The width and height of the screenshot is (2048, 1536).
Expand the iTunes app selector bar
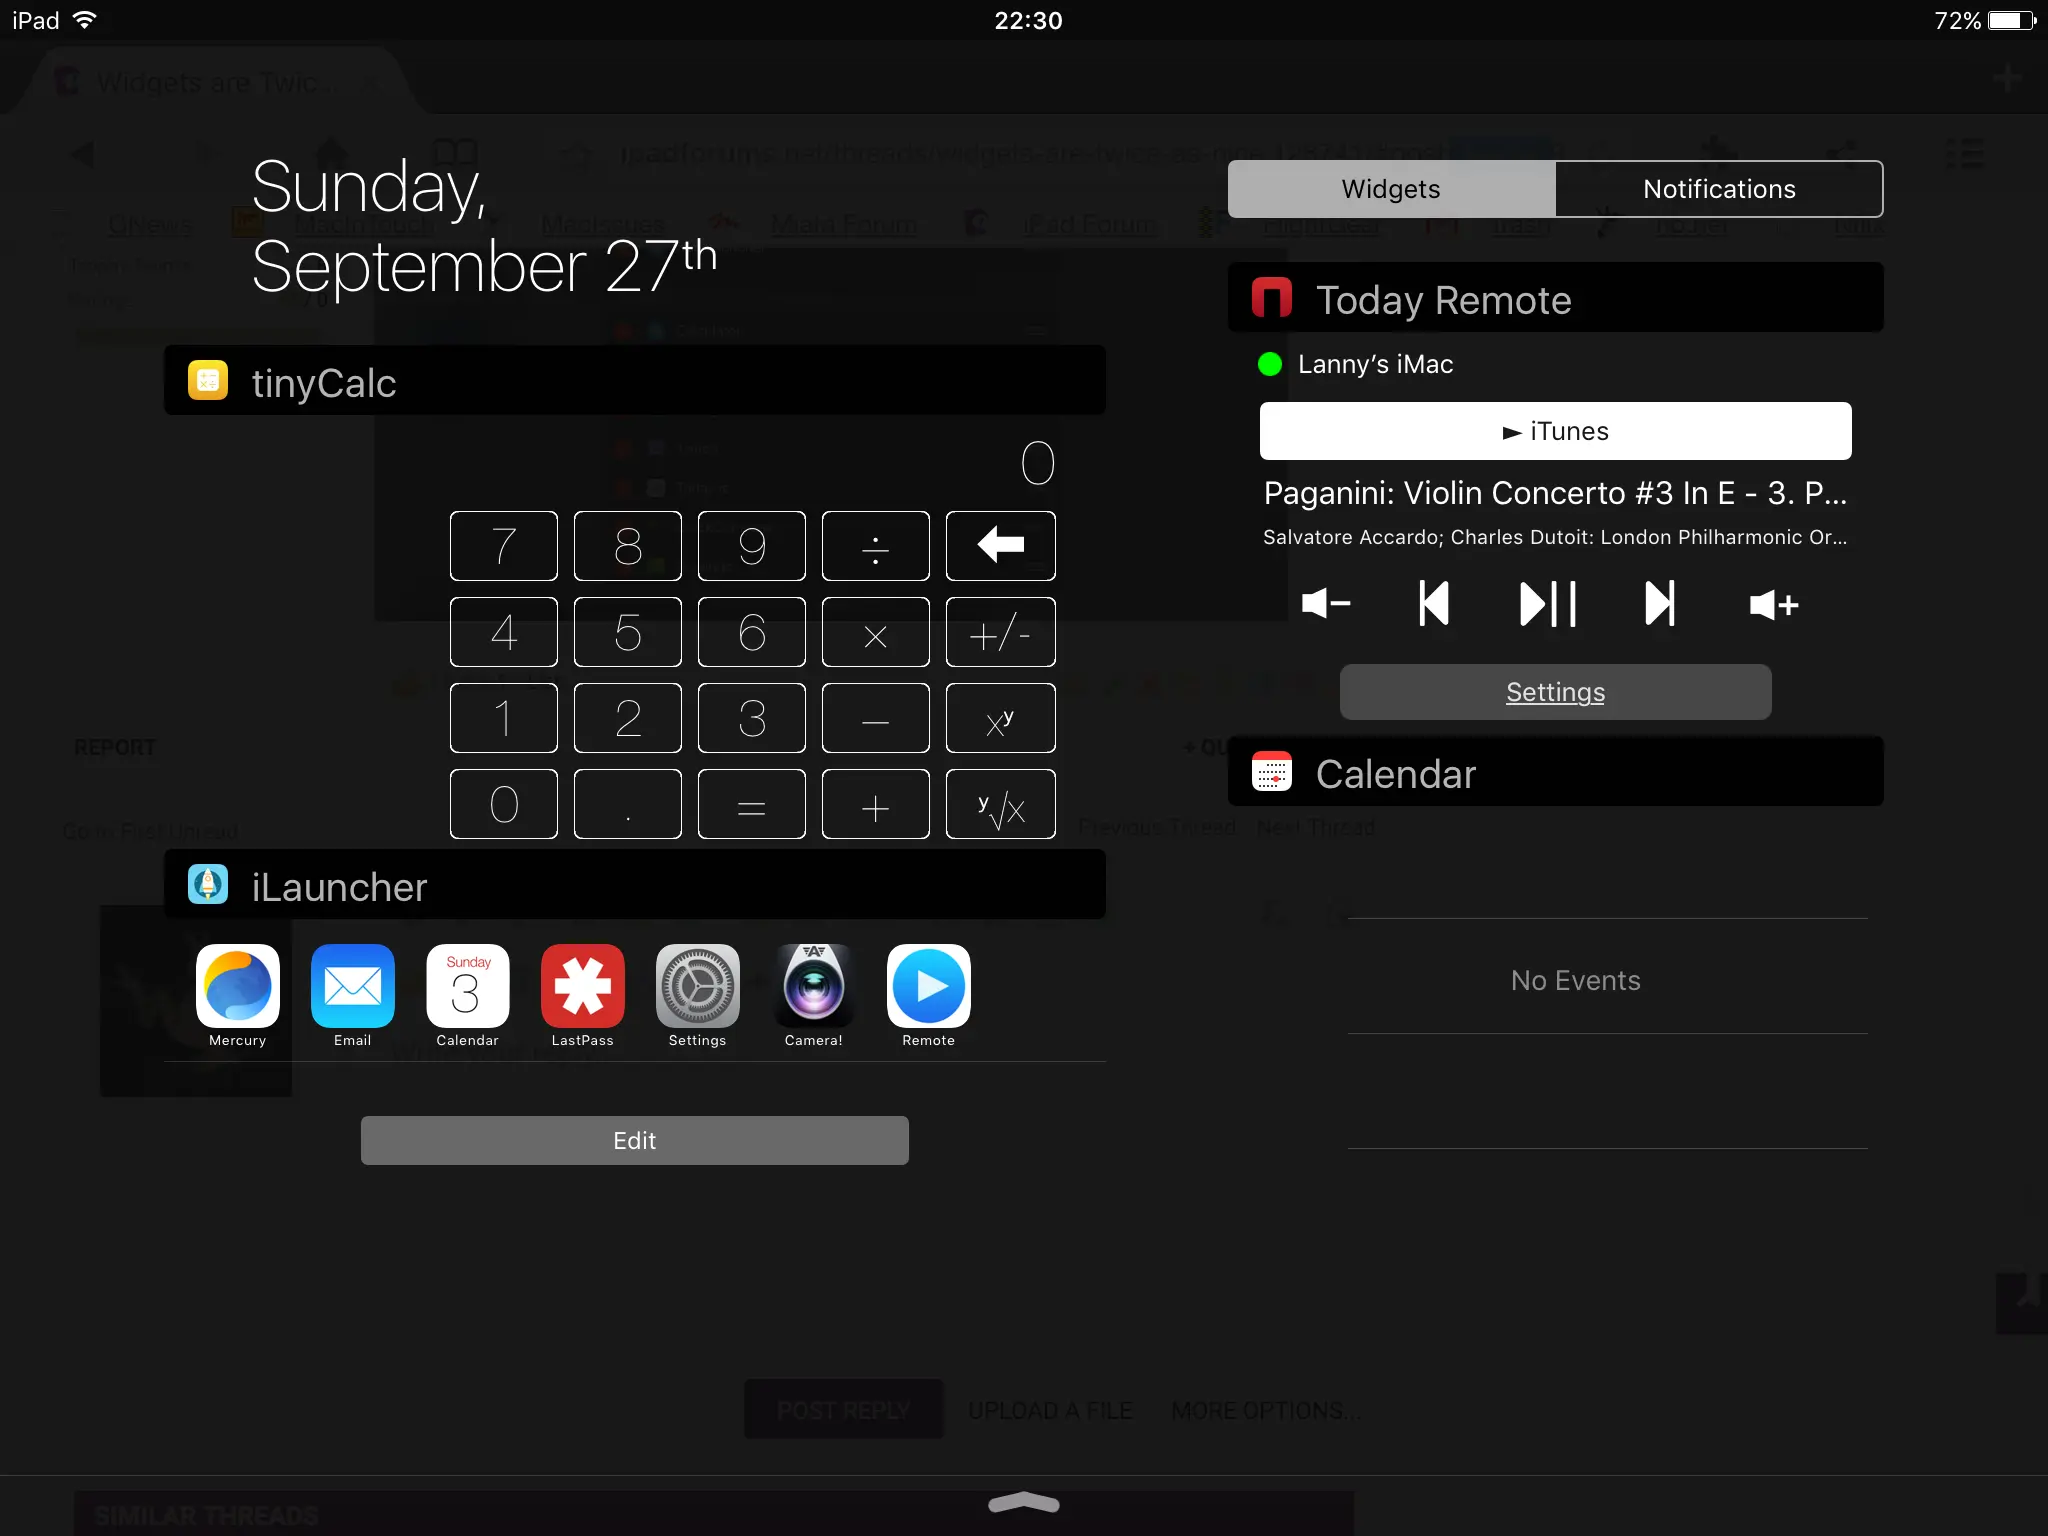[x=1555, y=431]
